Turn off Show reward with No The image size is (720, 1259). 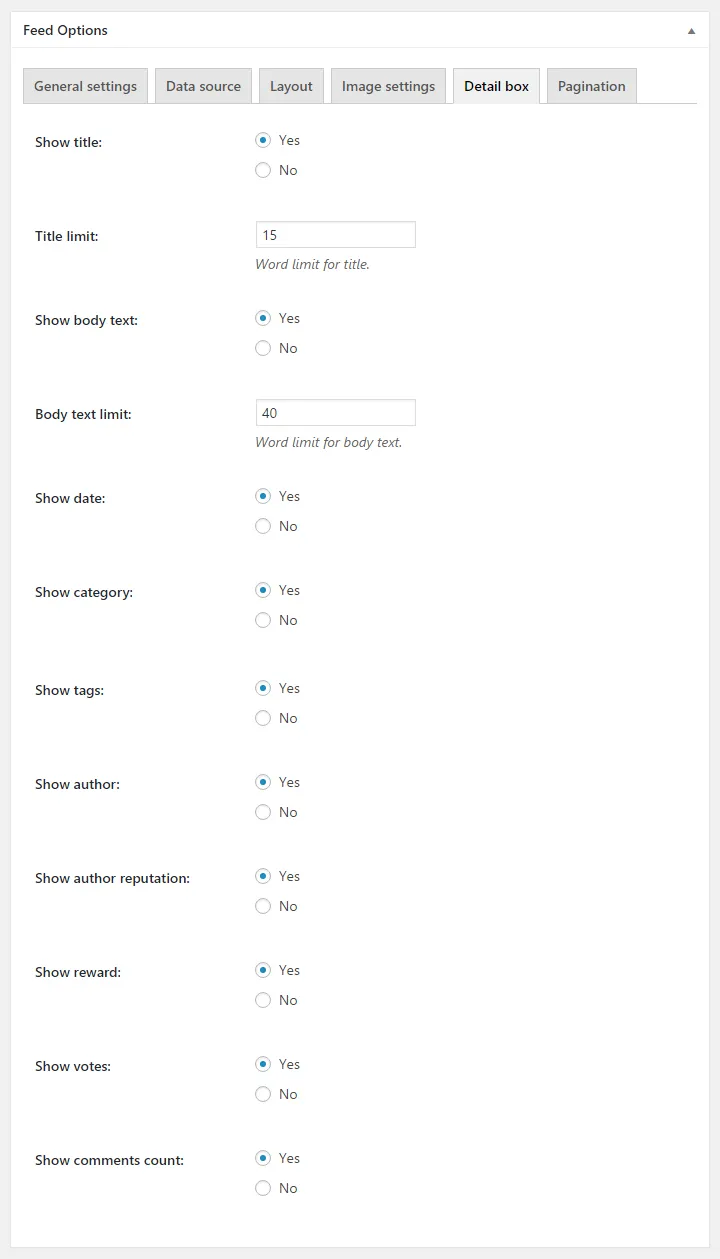(x=263, y=1000)
